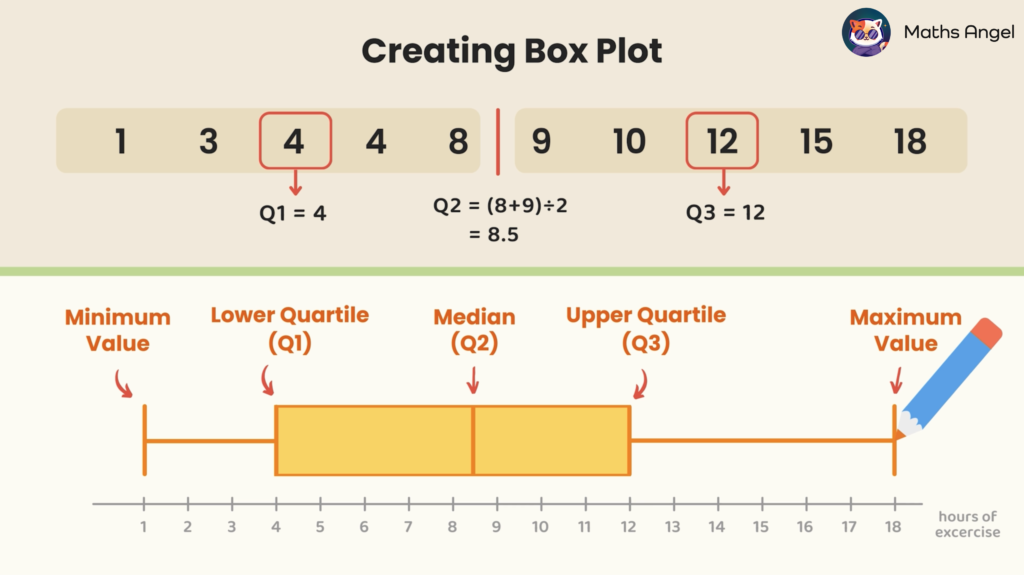
Task: Click the Q2 = (8+9)÷2 formula
Action: [x=500, y=205]
